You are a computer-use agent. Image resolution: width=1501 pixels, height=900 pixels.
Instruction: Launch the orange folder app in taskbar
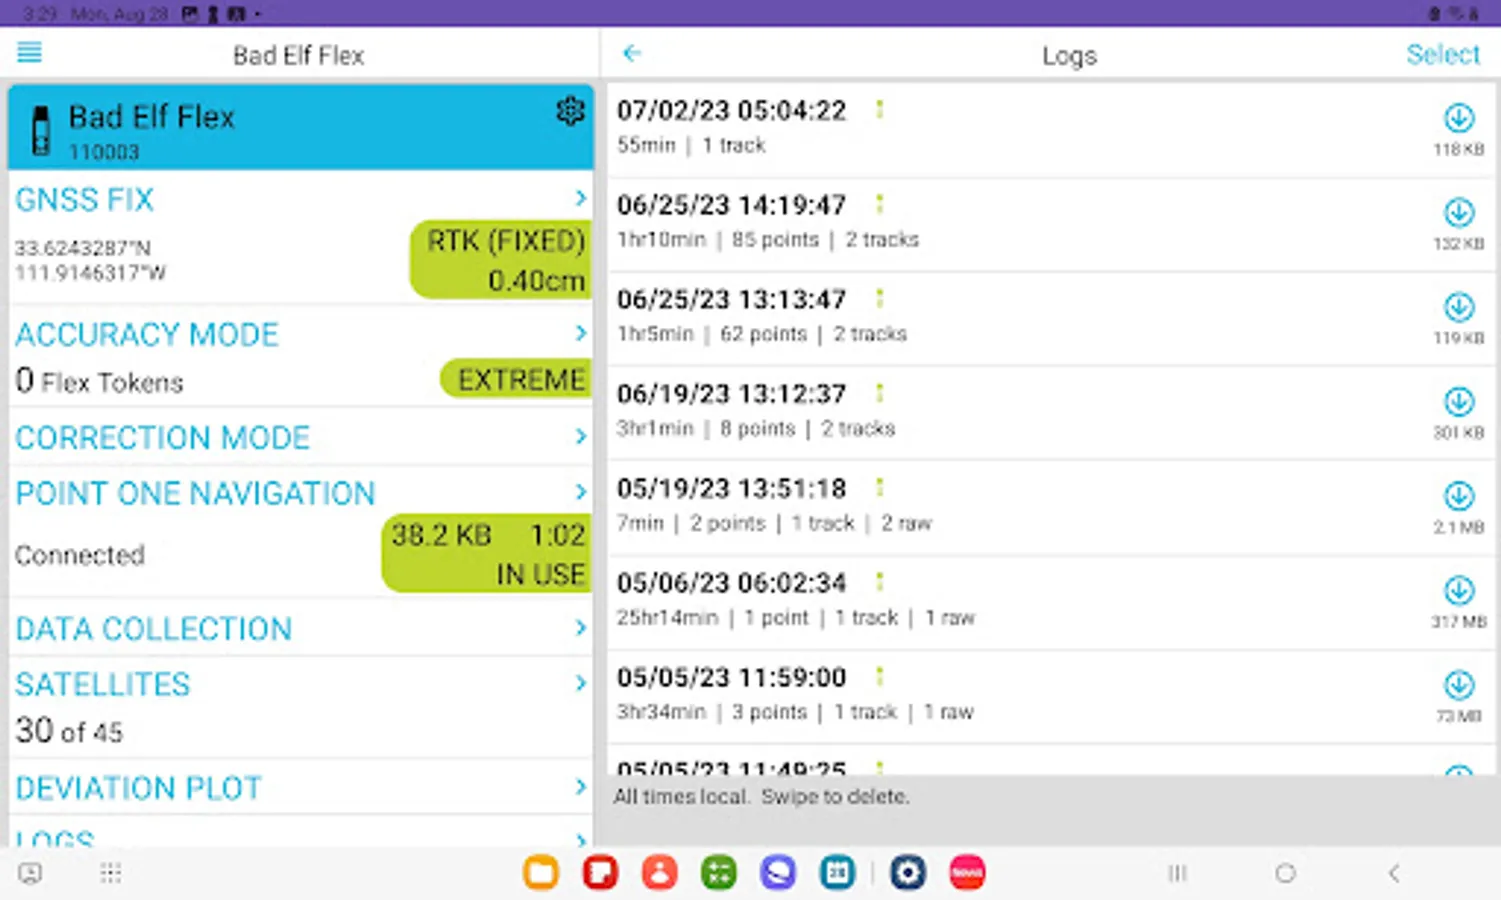(x=541, y=873)
